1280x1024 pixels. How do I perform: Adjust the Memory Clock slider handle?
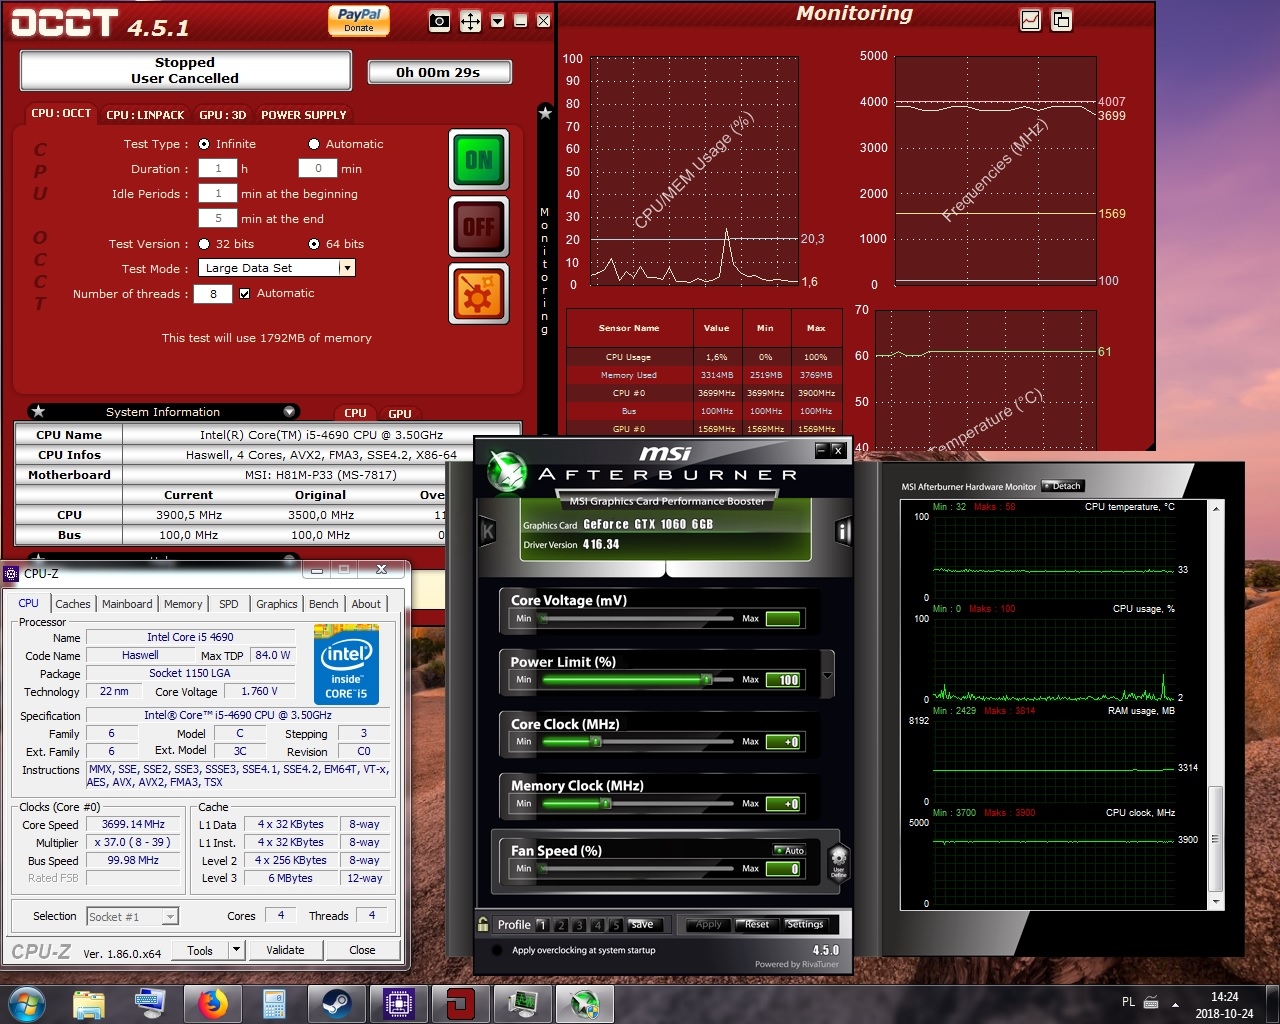click(x=606, y=804)
